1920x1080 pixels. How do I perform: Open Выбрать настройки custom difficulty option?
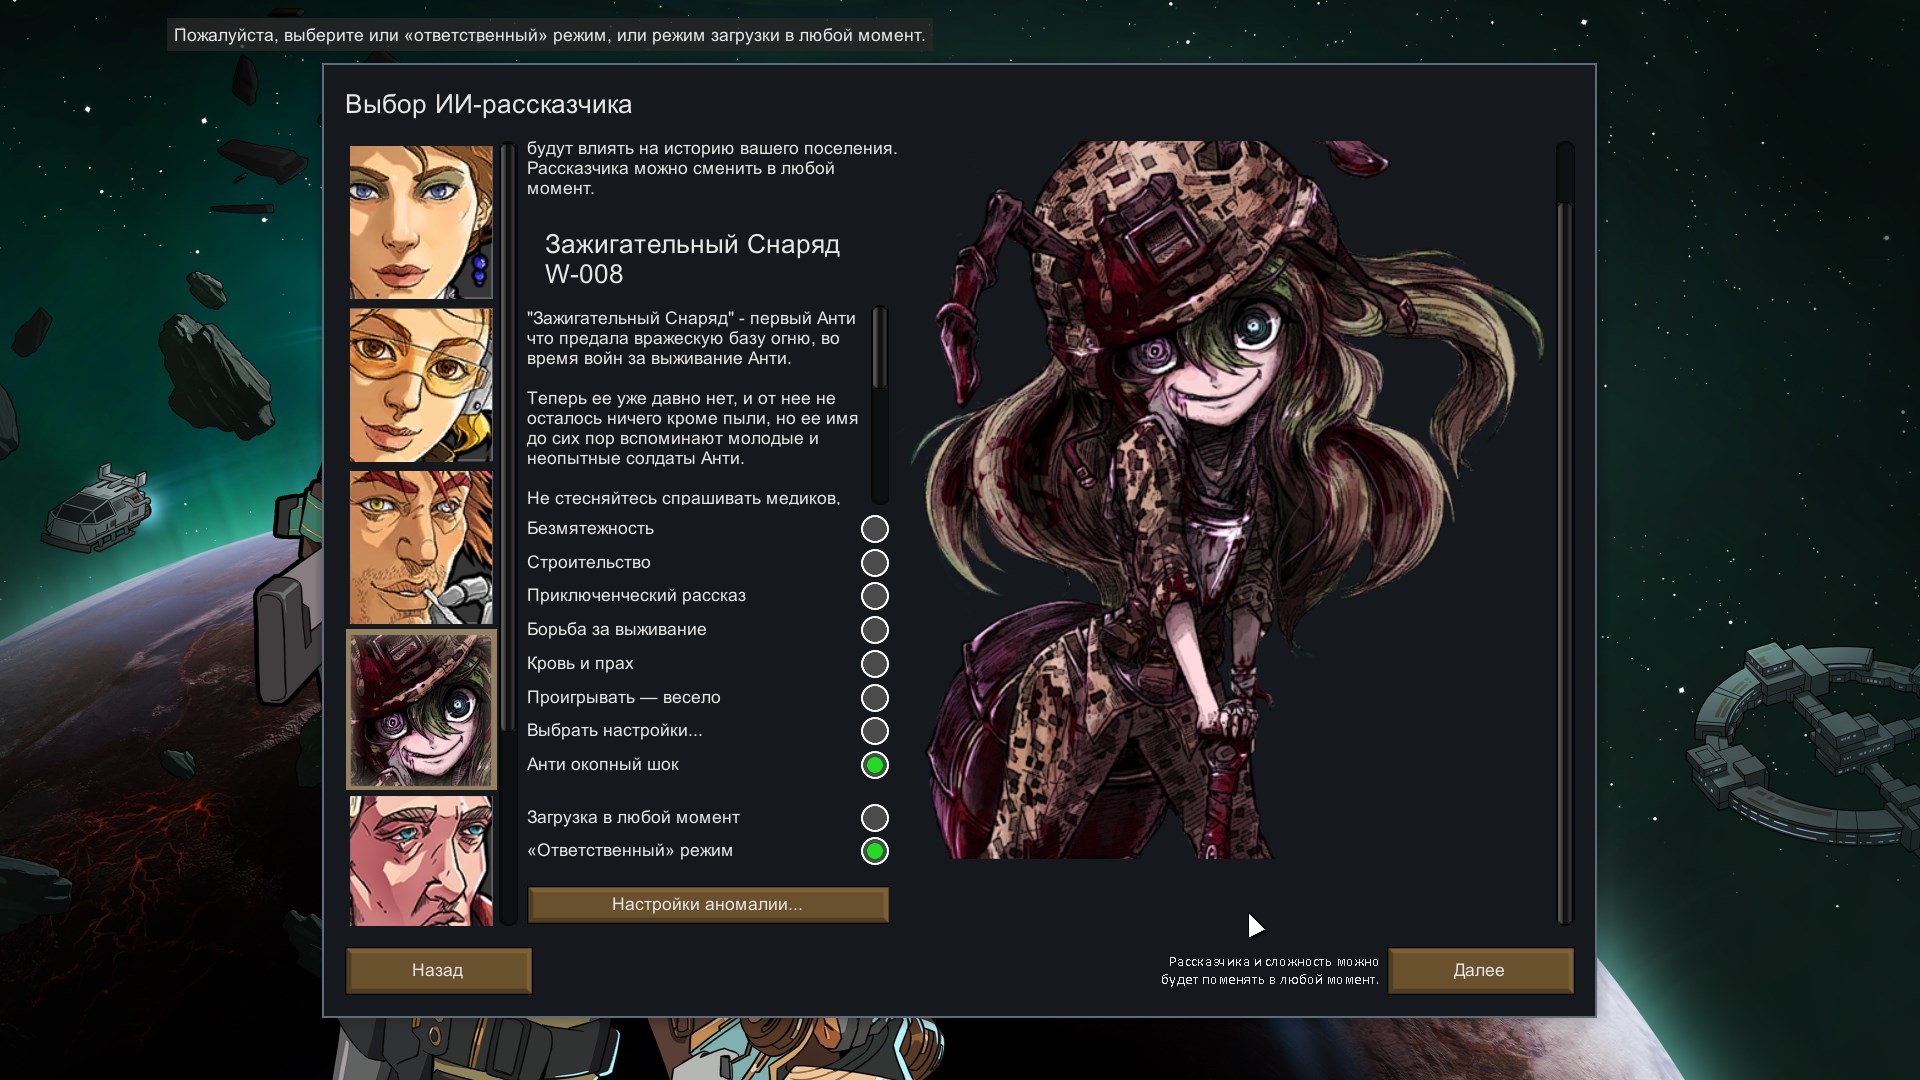click(874, 731)
